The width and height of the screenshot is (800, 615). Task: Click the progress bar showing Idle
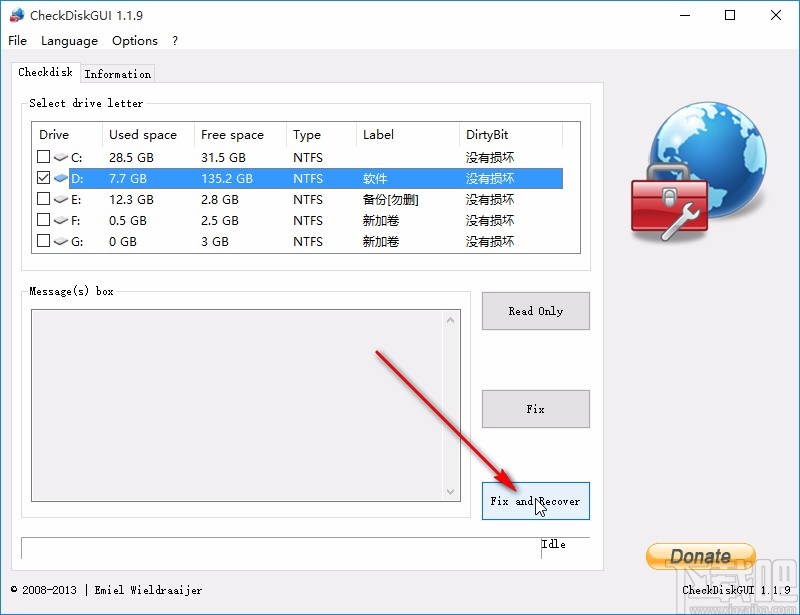305,548
